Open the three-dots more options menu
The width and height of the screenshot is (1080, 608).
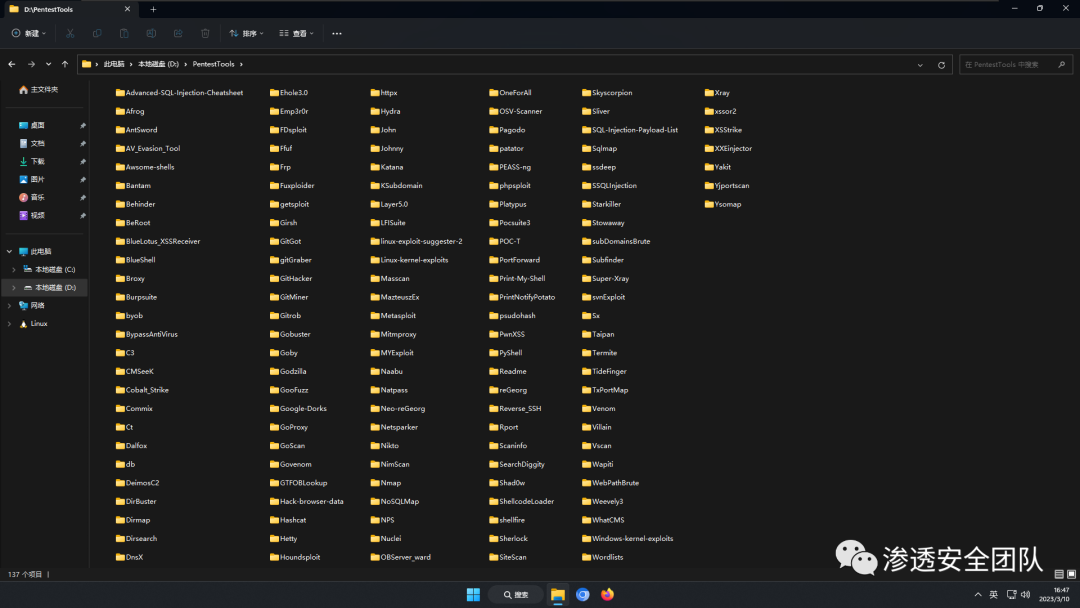tap(337, 33)
